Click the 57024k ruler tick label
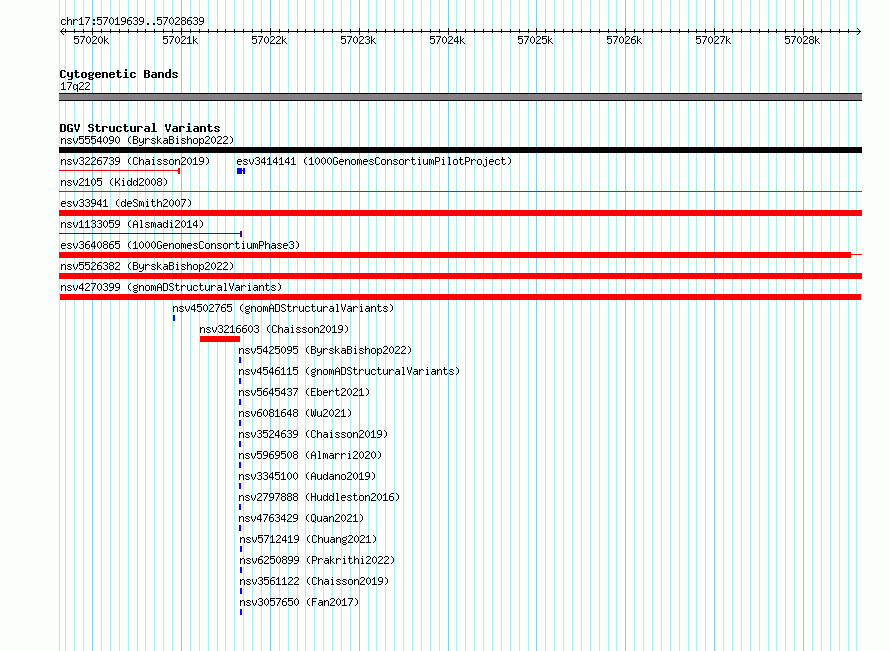Screen dimensions: 890x651 tap(447, 40)
